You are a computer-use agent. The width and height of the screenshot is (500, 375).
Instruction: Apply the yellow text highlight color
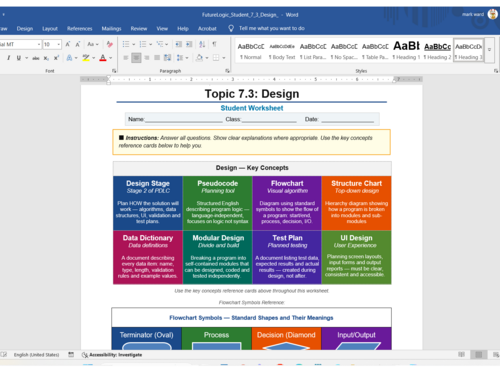(x=86, y=58)
